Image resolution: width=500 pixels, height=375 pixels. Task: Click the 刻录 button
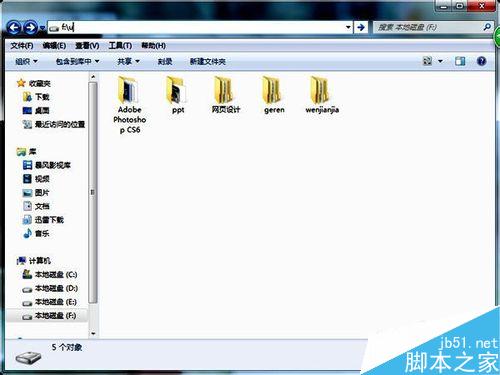point(165,61)
